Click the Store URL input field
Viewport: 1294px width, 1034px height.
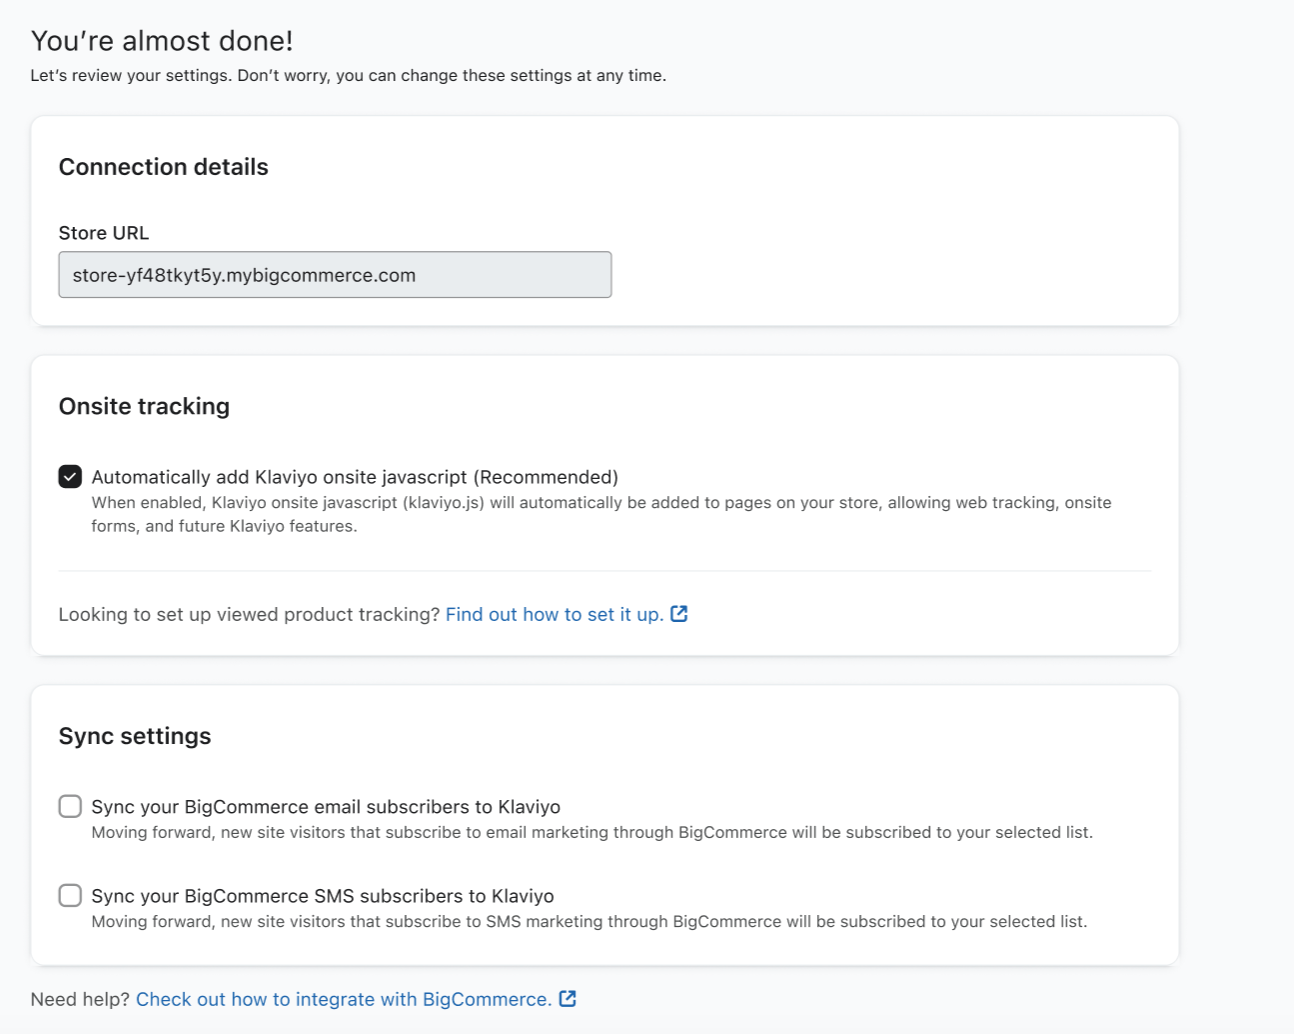[x=334, y=275]
